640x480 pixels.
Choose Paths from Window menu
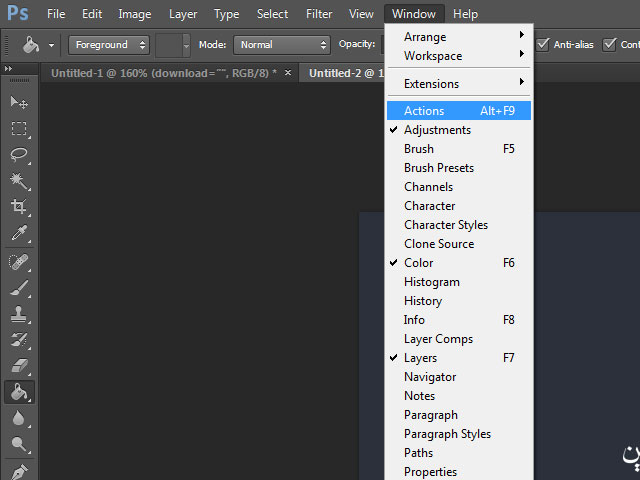(459, 453)
